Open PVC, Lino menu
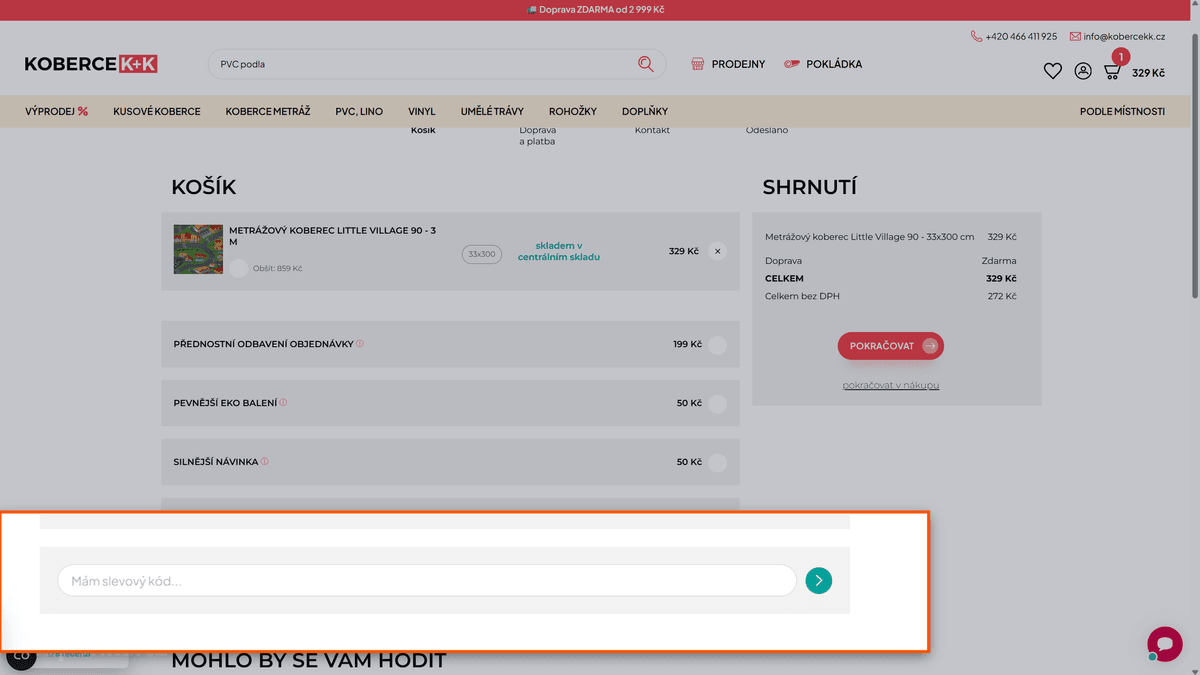The height and width of the screenshot is (675, 1200). pos(359,111)
